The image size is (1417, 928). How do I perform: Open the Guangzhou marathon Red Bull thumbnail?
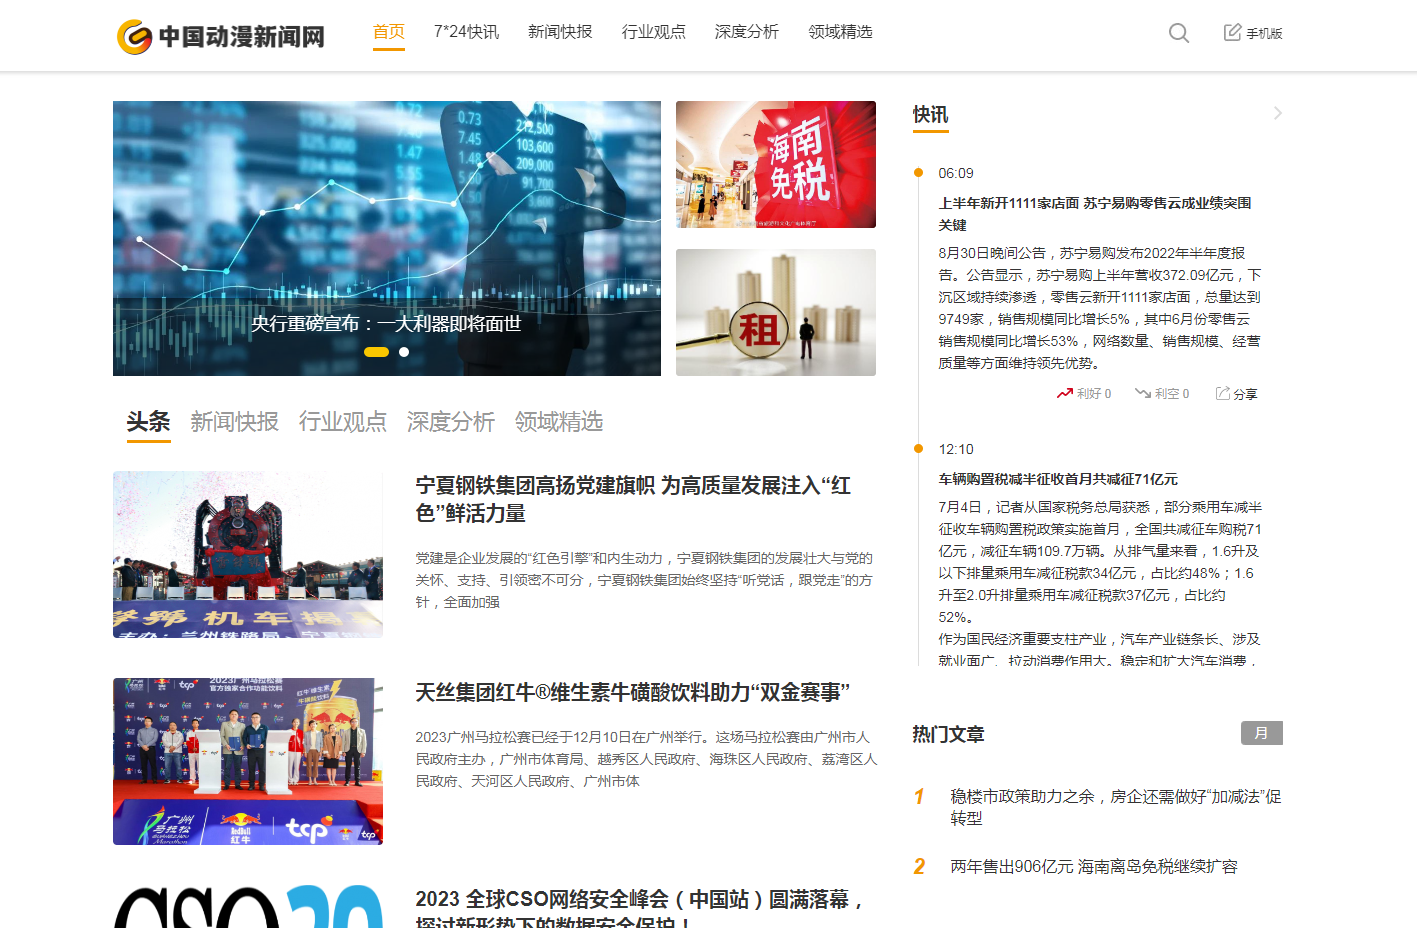click(248, 761)
